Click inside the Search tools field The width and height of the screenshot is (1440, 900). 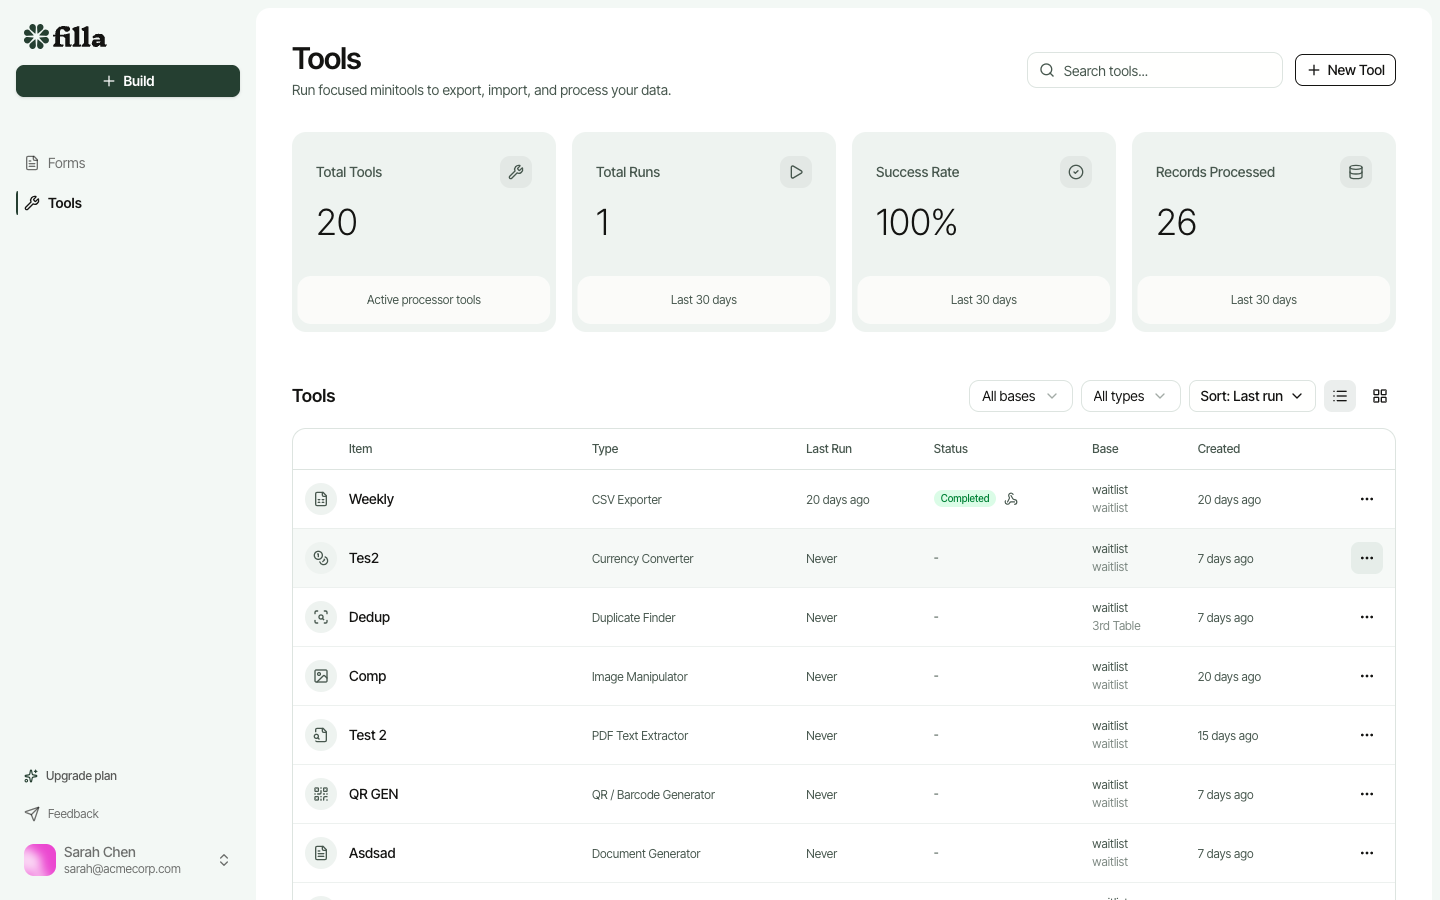tap(1155, 70)
